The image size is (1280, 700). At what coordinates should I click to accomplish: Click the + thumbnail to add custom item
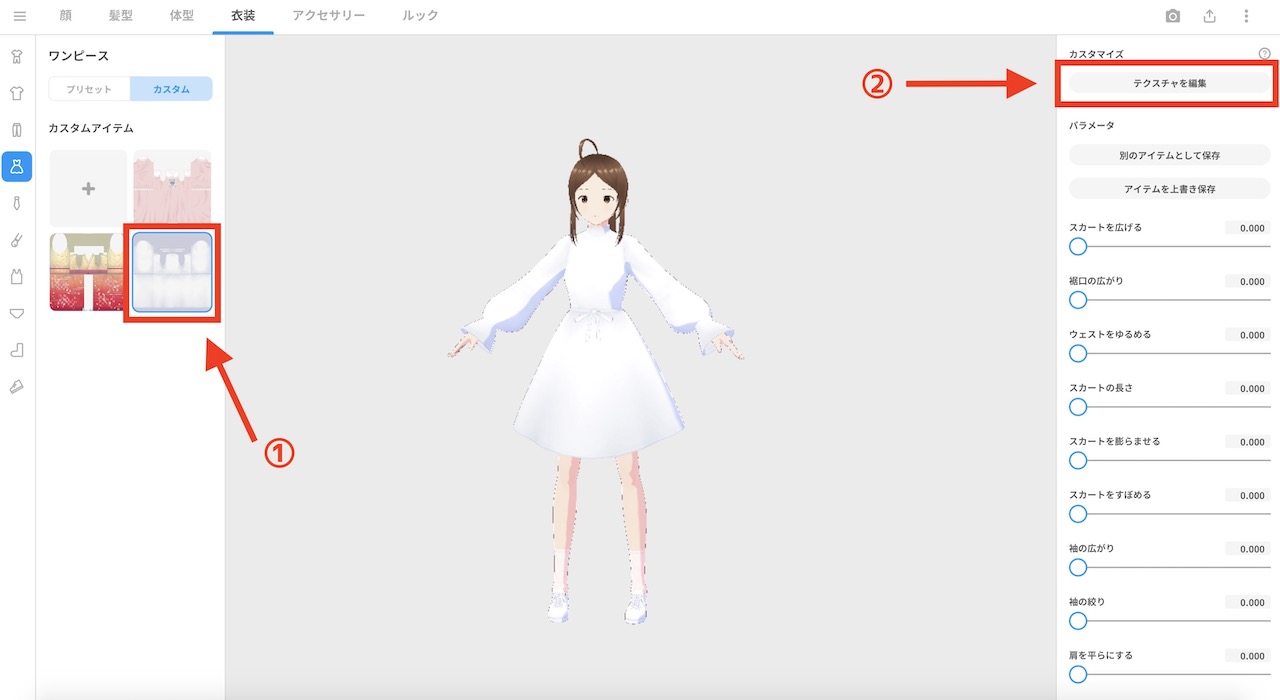(88, 188)
